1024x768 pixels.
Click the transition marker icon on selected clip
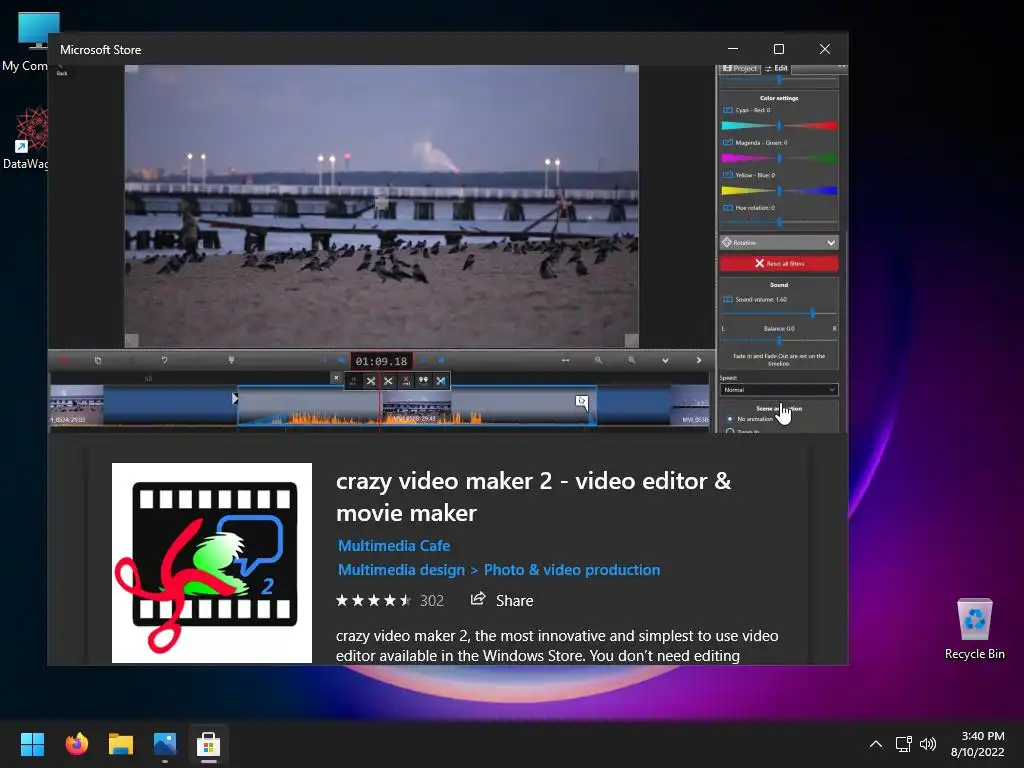click(581, 402)
